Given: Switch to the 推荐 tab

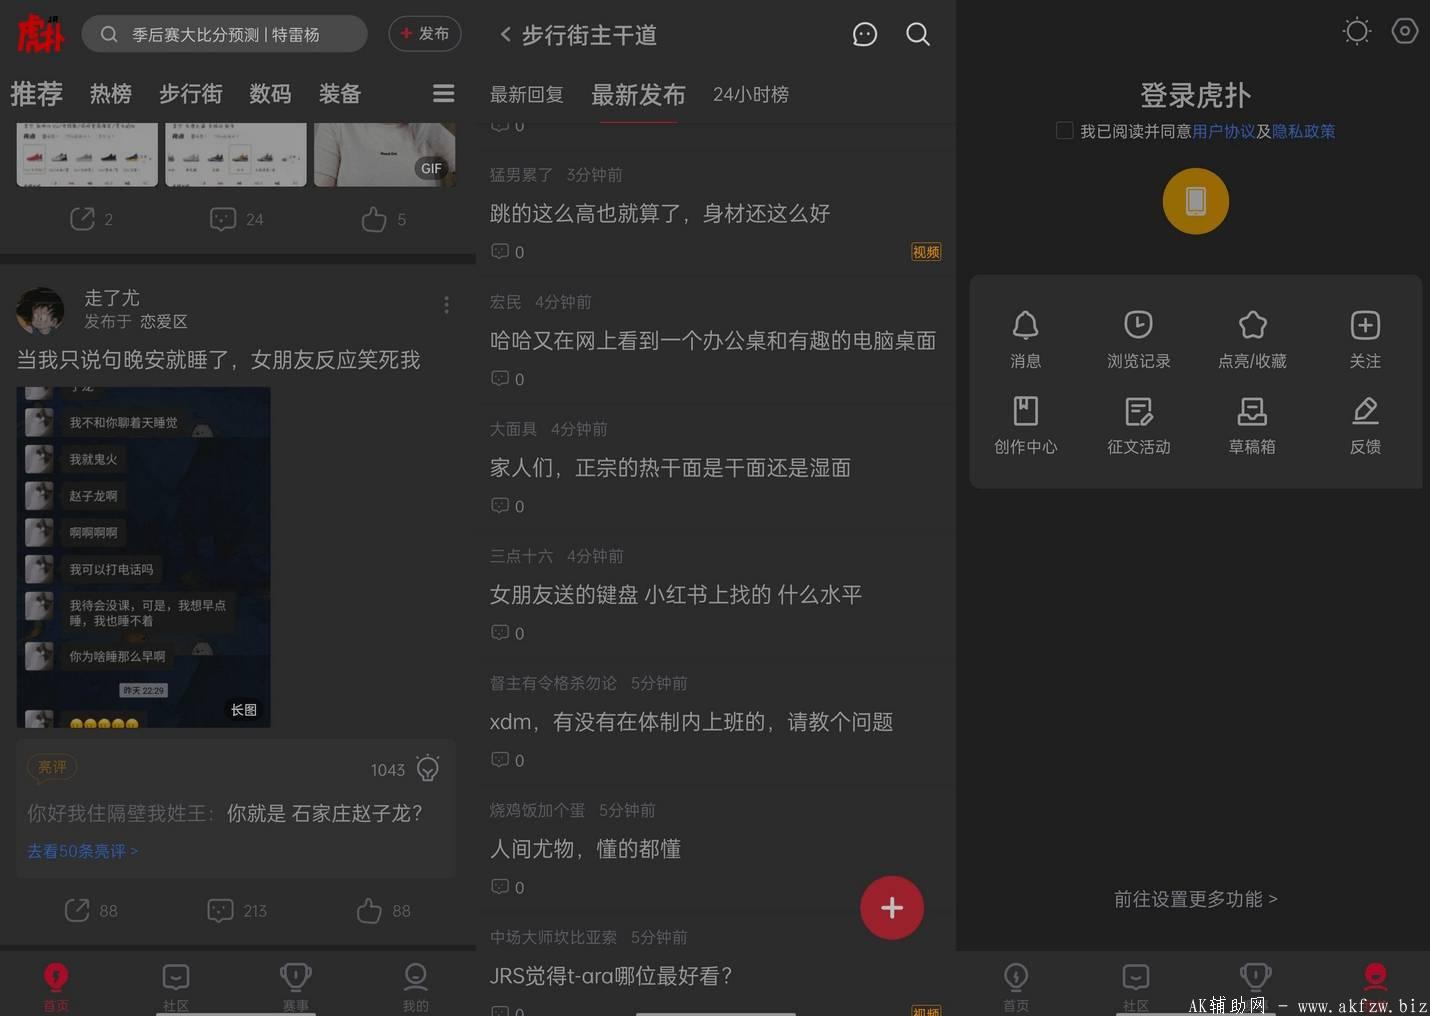Looking at the screenshot, I should click(x=37, y=94).
